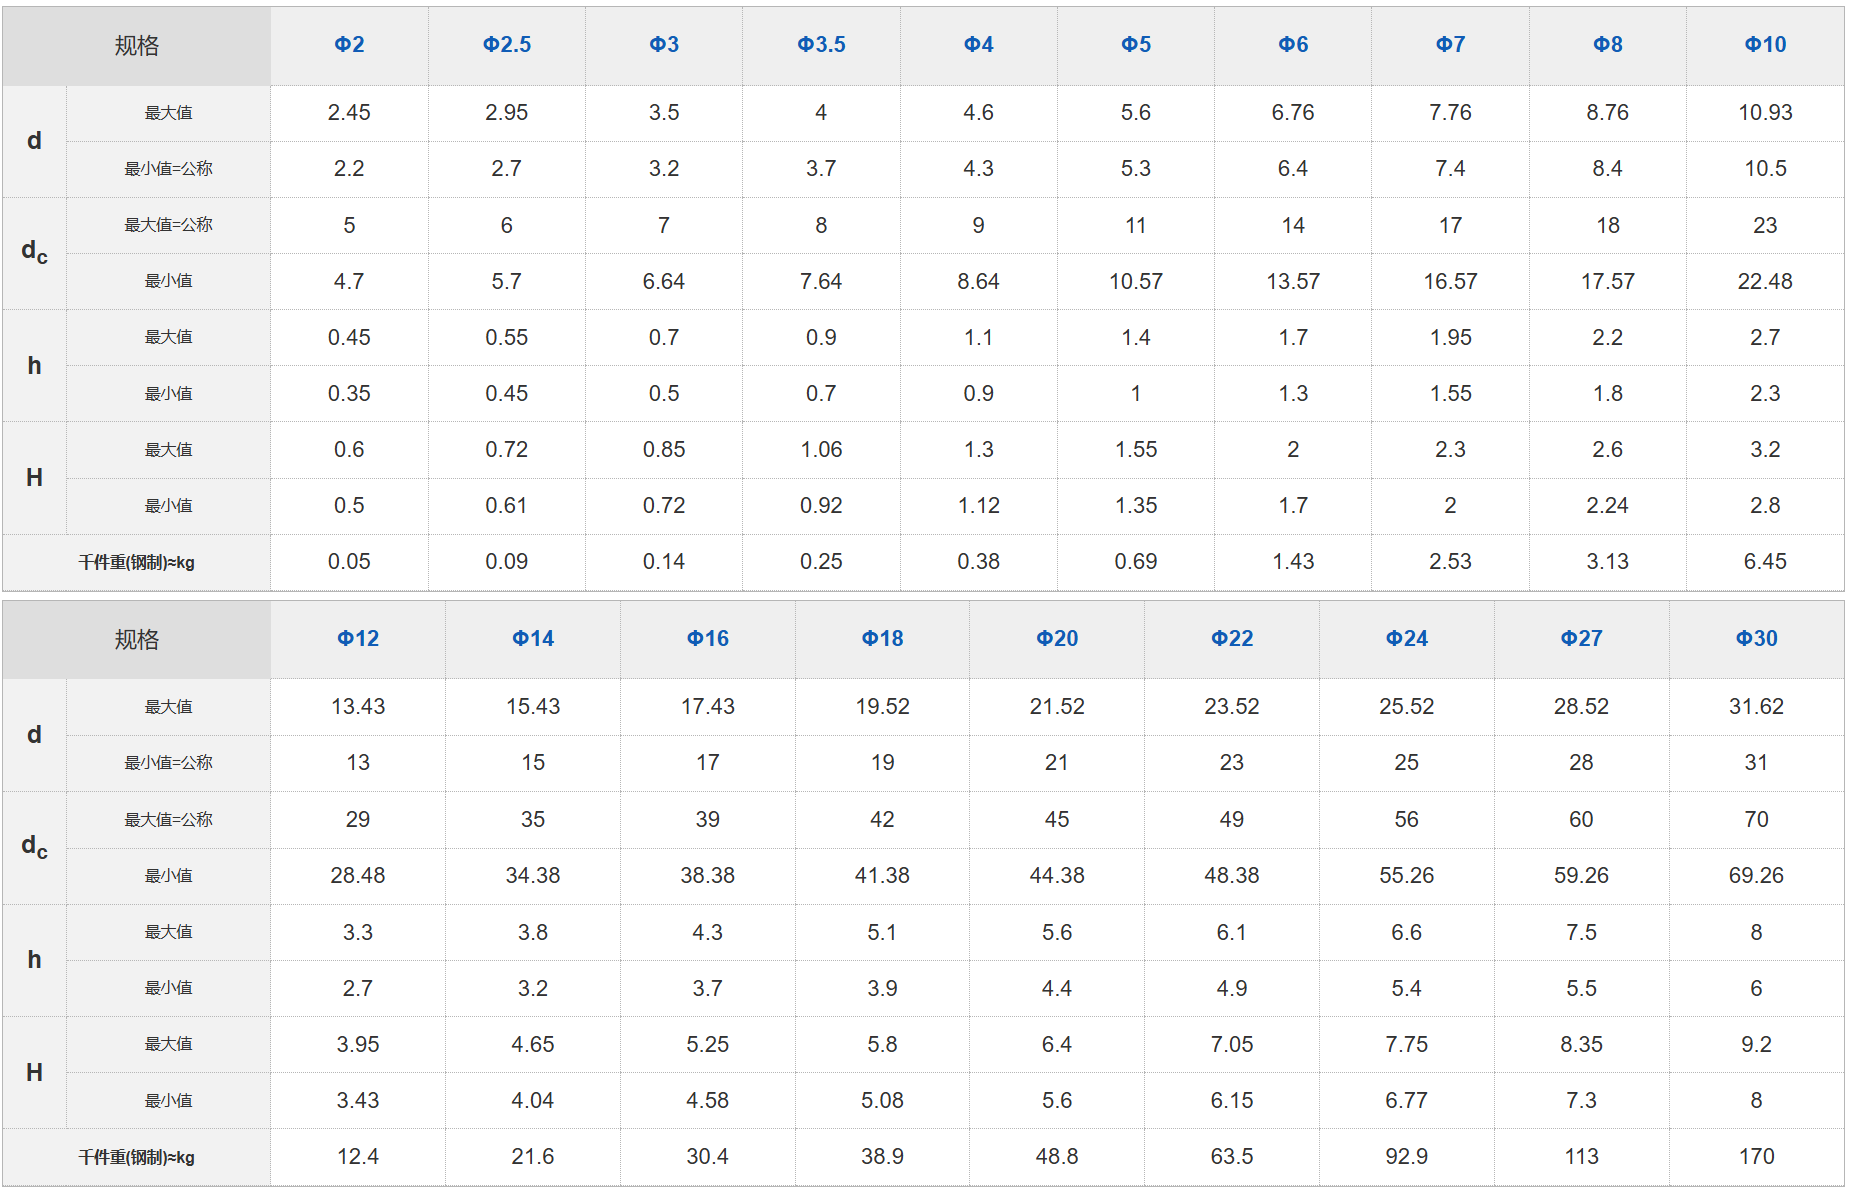
Task: Click the Φ12 header link
Action: [x=357, y=639]
